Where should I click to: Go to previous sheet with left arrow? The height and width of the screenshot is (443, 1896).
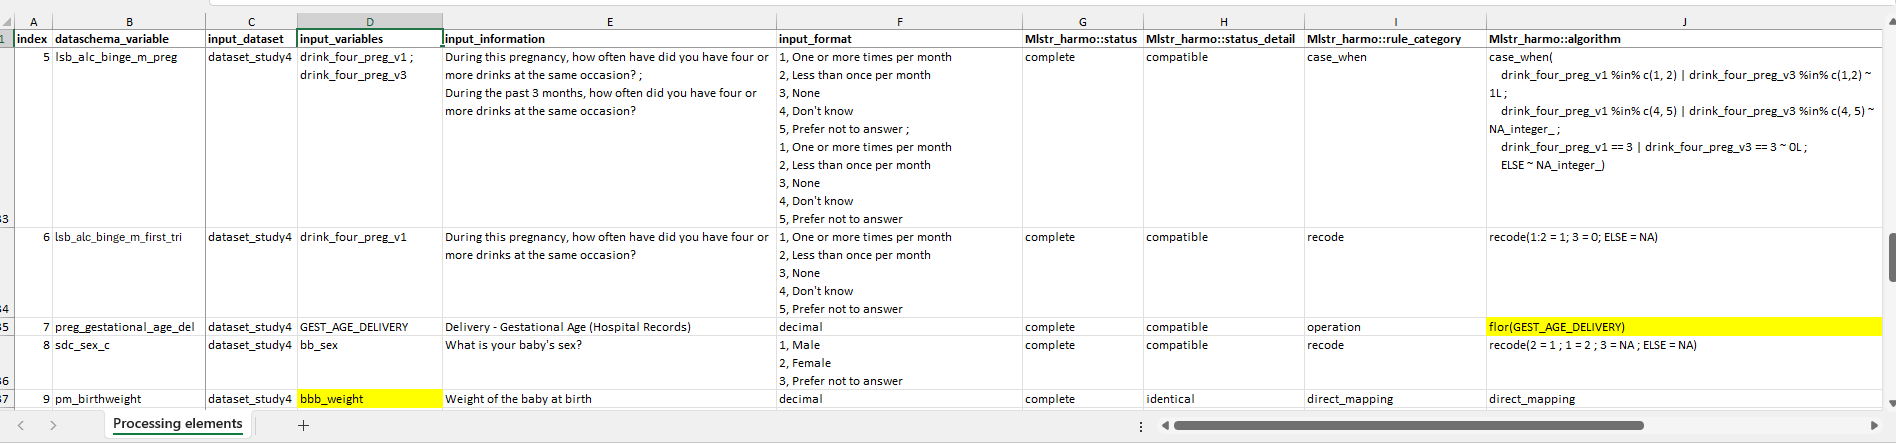(21, 425)
